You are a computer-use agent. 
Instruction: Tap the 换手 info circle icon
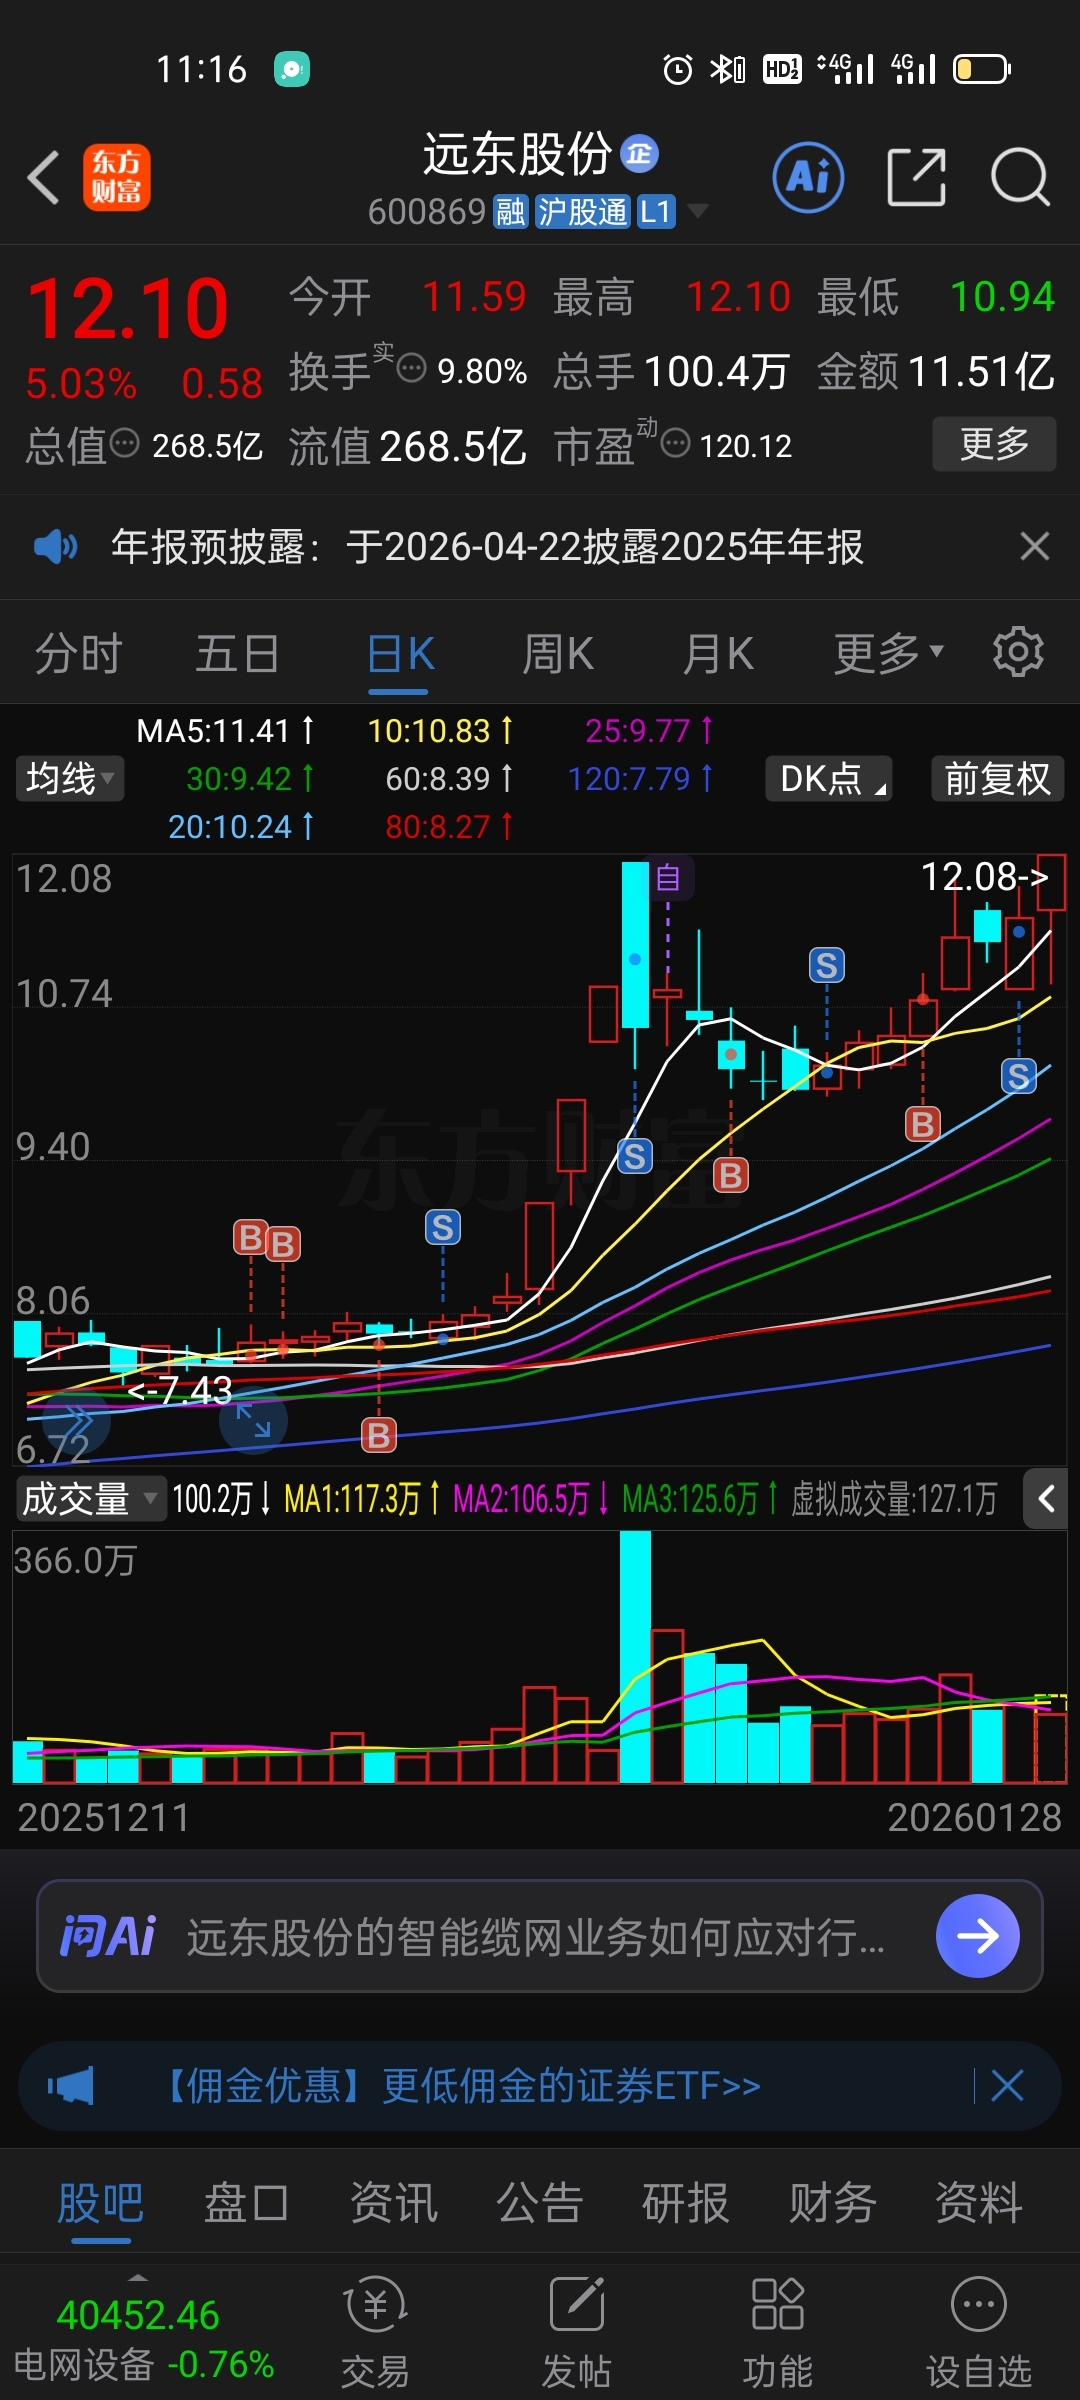[412, 368]
